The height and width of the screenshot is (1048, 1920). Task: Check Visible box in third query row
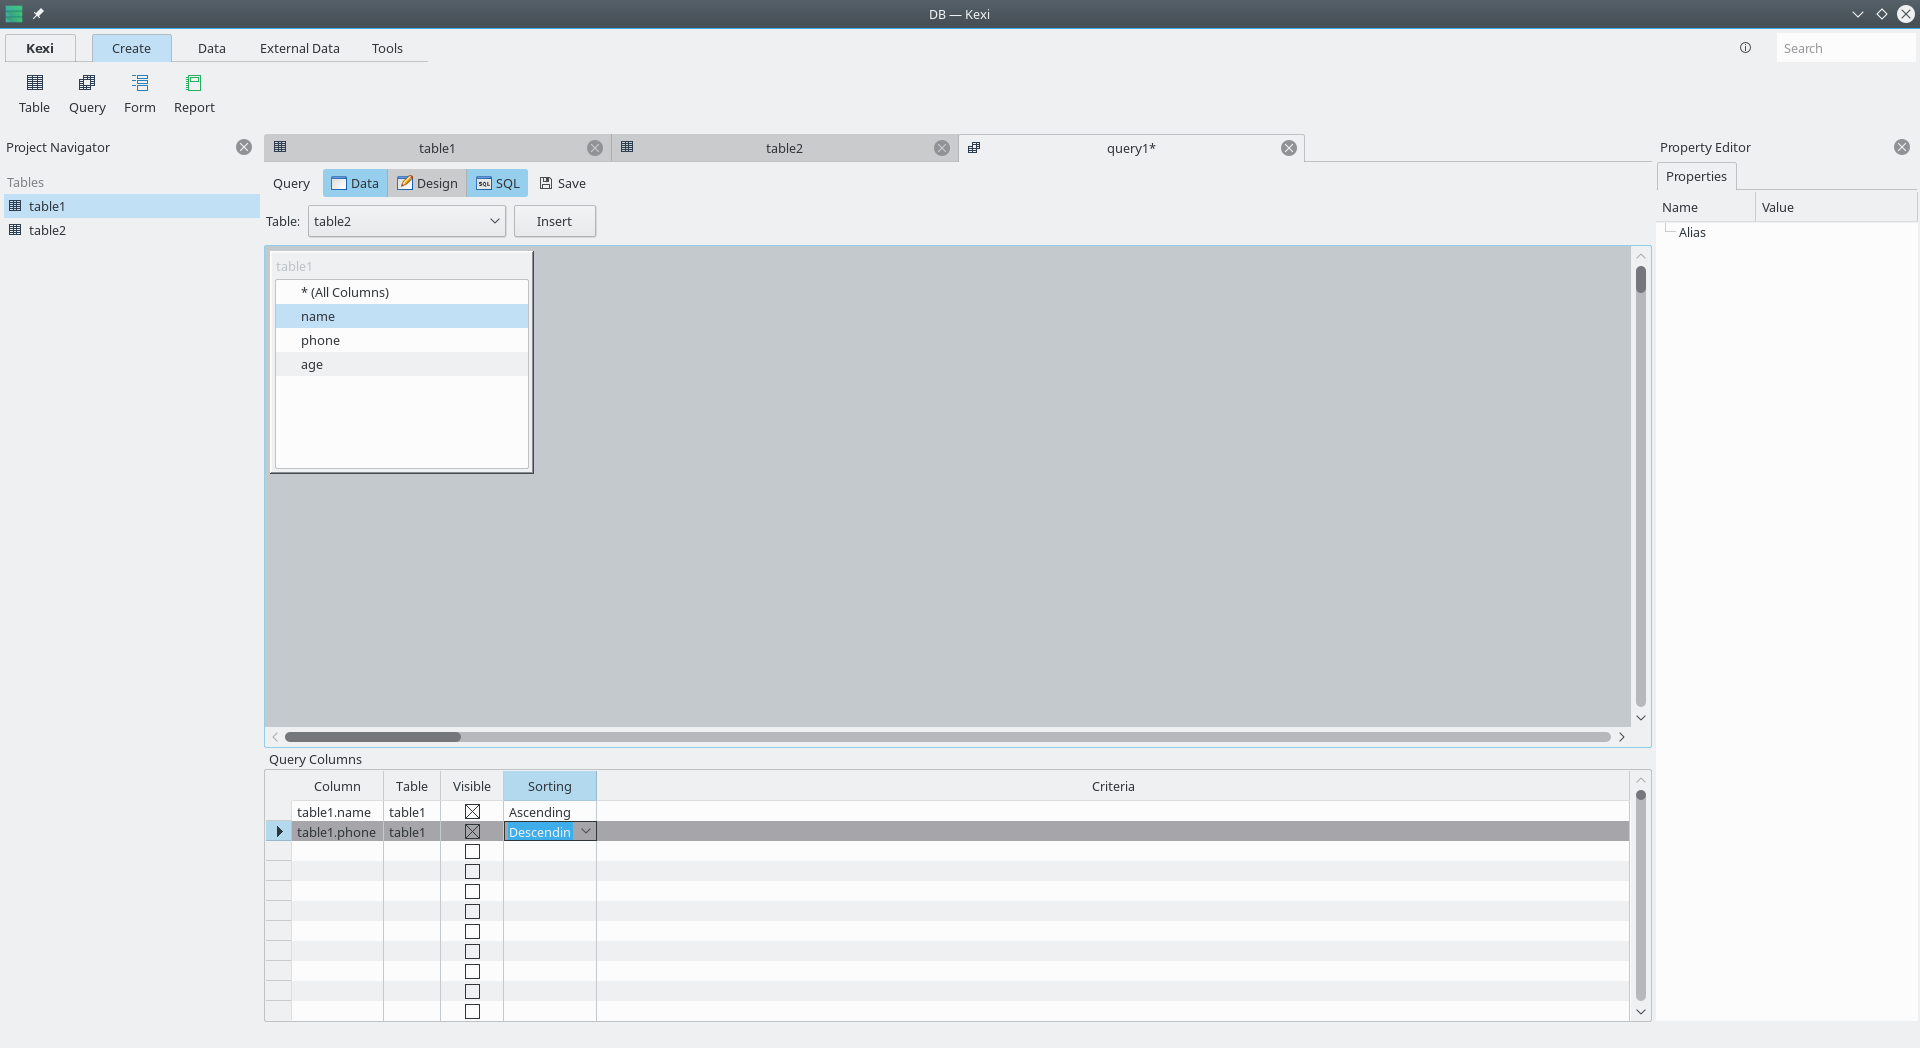tap(472, 852)
